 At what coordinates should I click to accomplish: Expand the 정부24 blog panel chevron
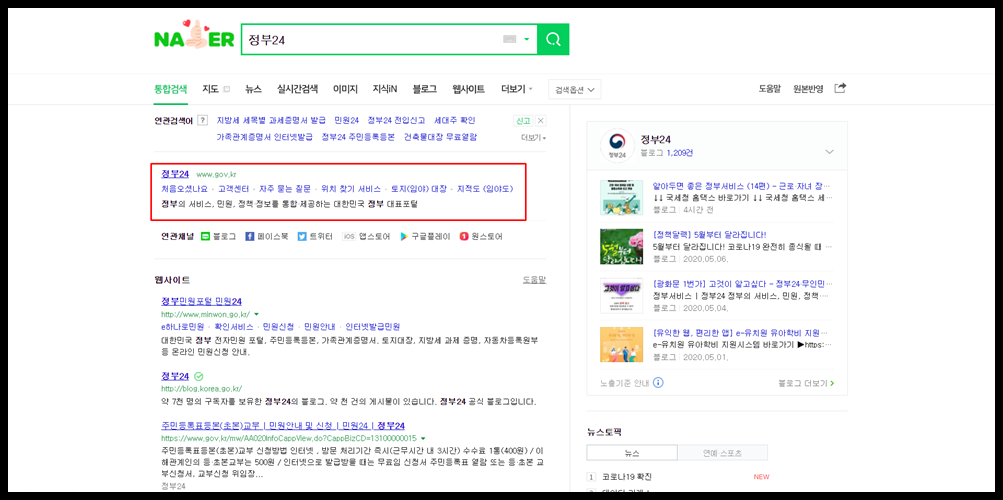[x=830, y=152]
